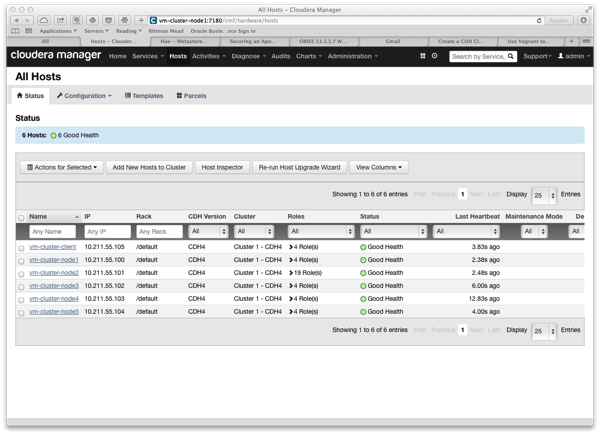Viewport: 600px width, 435px height.
Task: Click the running commands circle icon in navbar
Action: tap(434, 56)
